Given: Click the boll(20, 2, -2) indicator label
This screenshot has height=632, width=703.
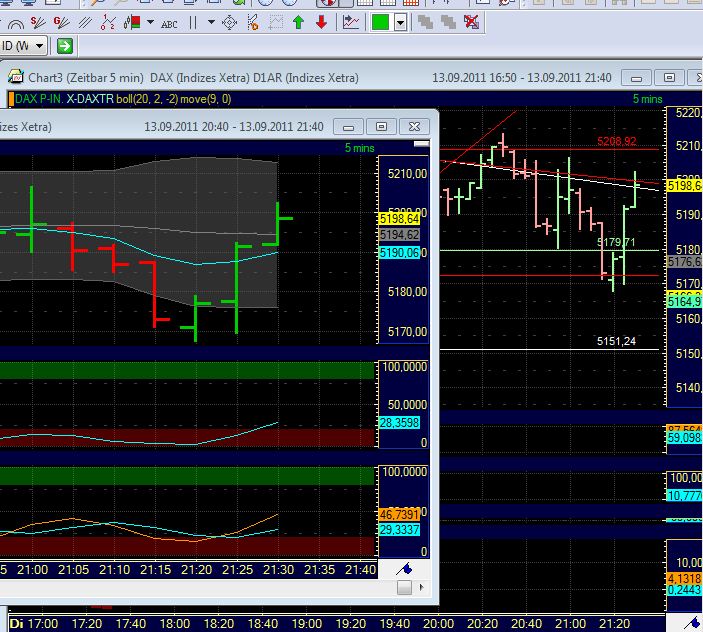Looking at the screenshot, I should click(x=147, y=99).
